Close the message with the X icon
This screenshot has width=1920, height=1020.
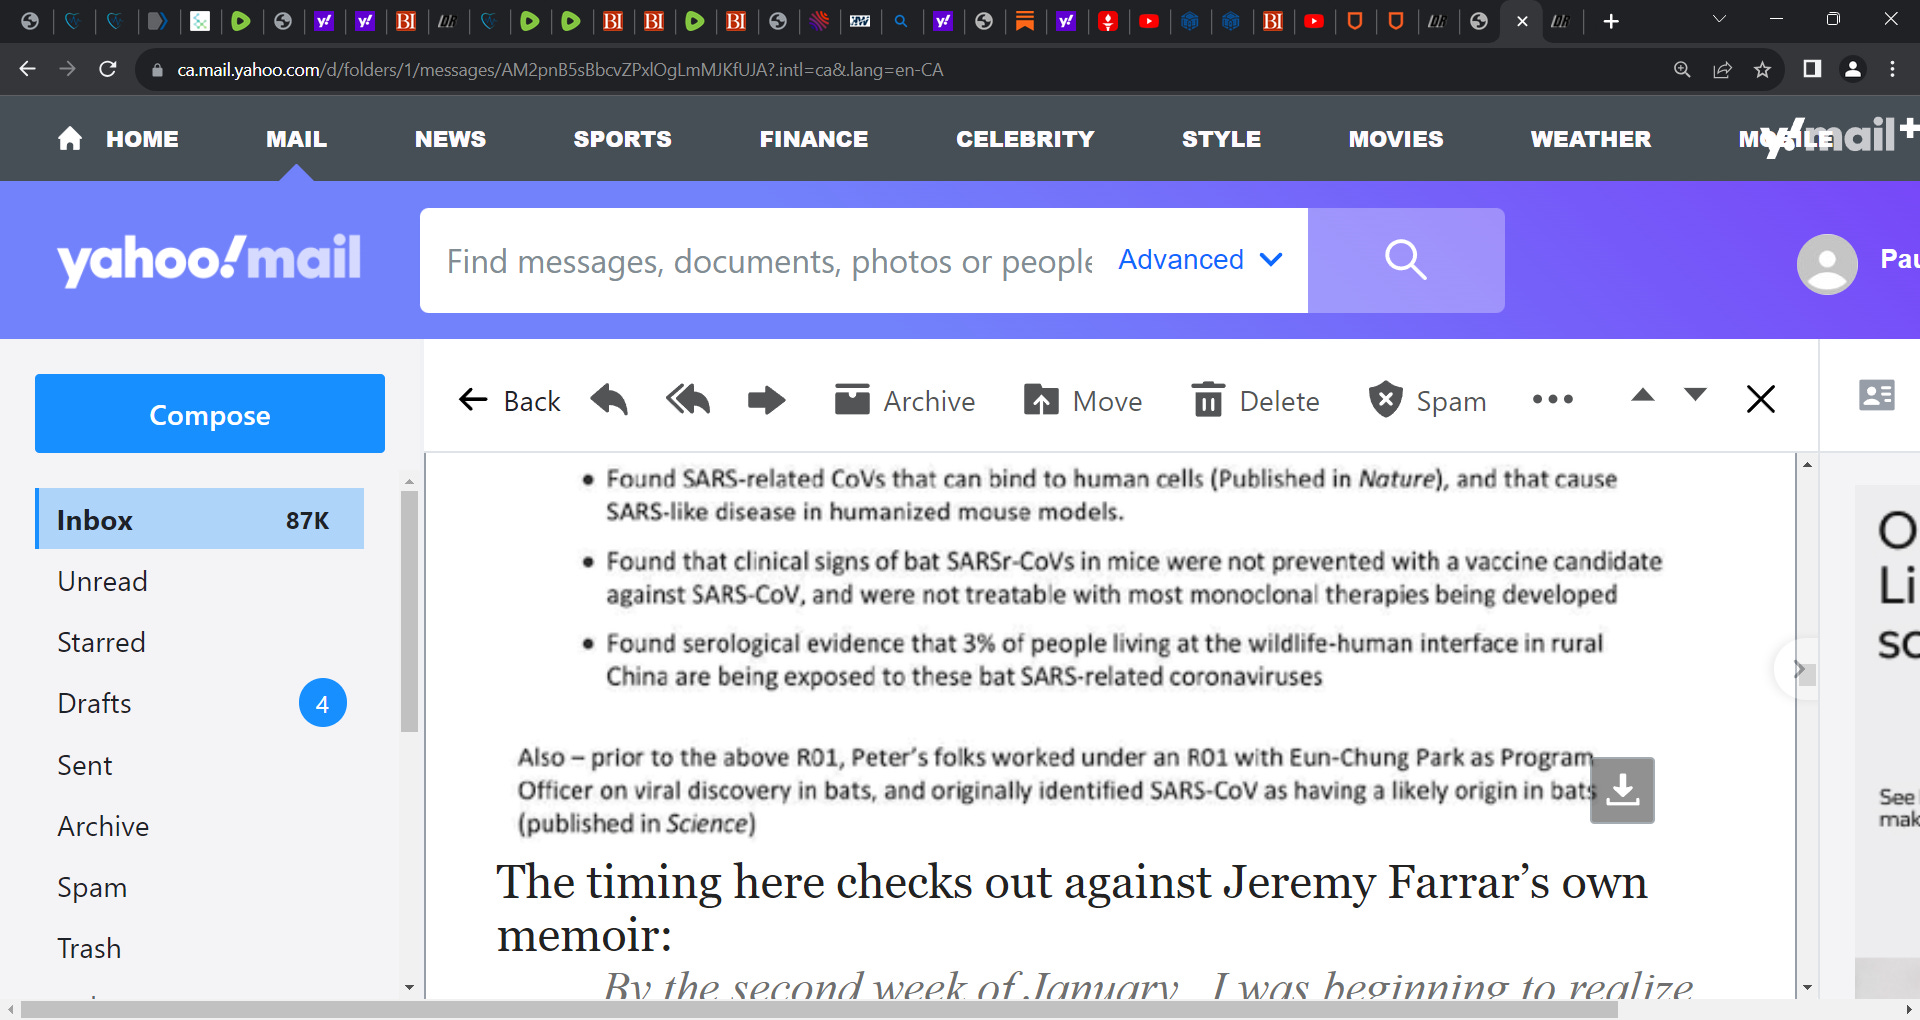(1761, 399)
